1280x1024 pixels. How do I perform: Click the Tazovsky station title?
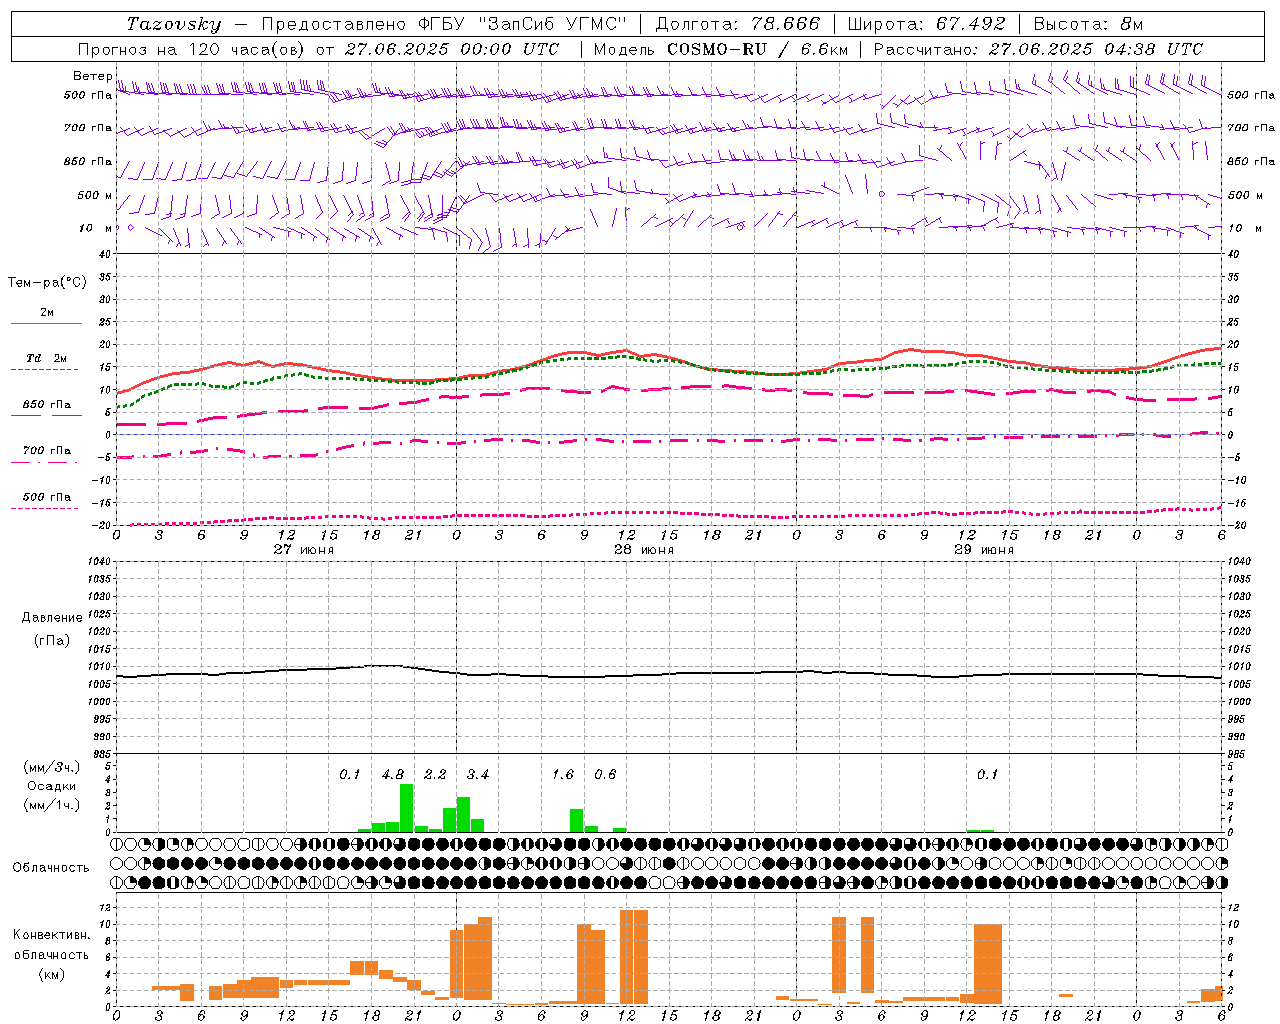pos(174,24)
